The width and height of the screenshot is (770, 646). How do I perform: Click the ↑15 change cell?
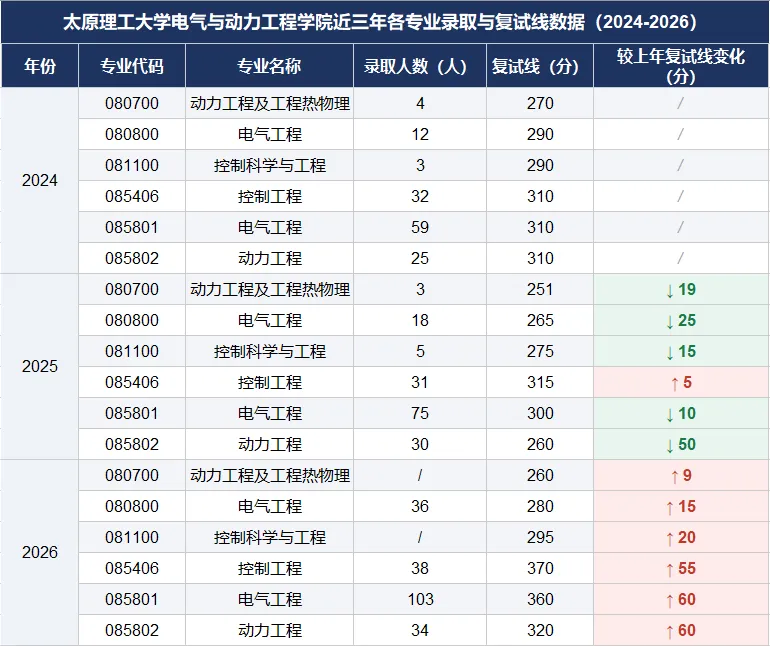(x=681, y=506)
